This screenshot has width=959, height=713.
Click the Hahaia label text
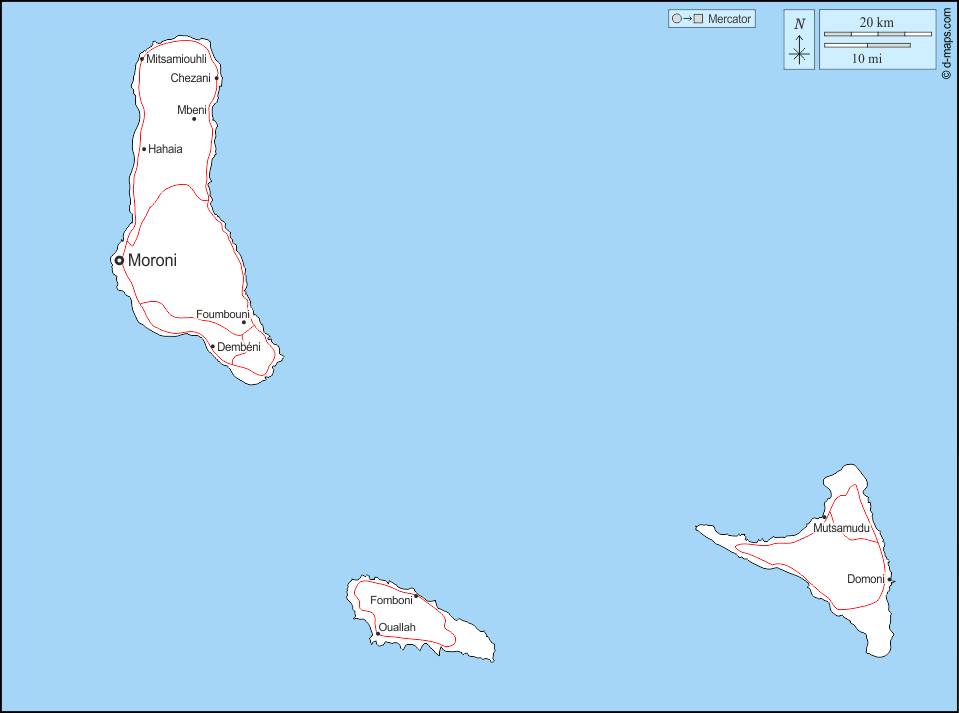click(166, 149)
